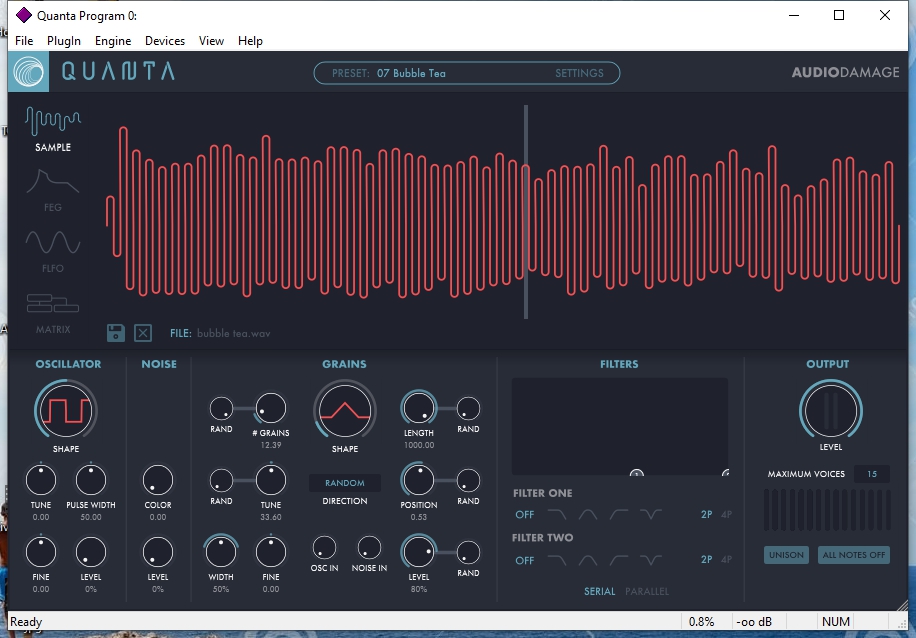The height and width of the screenshot is (638, 916).
Task: Click the output LEVEL knob
Action: click(831, 411)
